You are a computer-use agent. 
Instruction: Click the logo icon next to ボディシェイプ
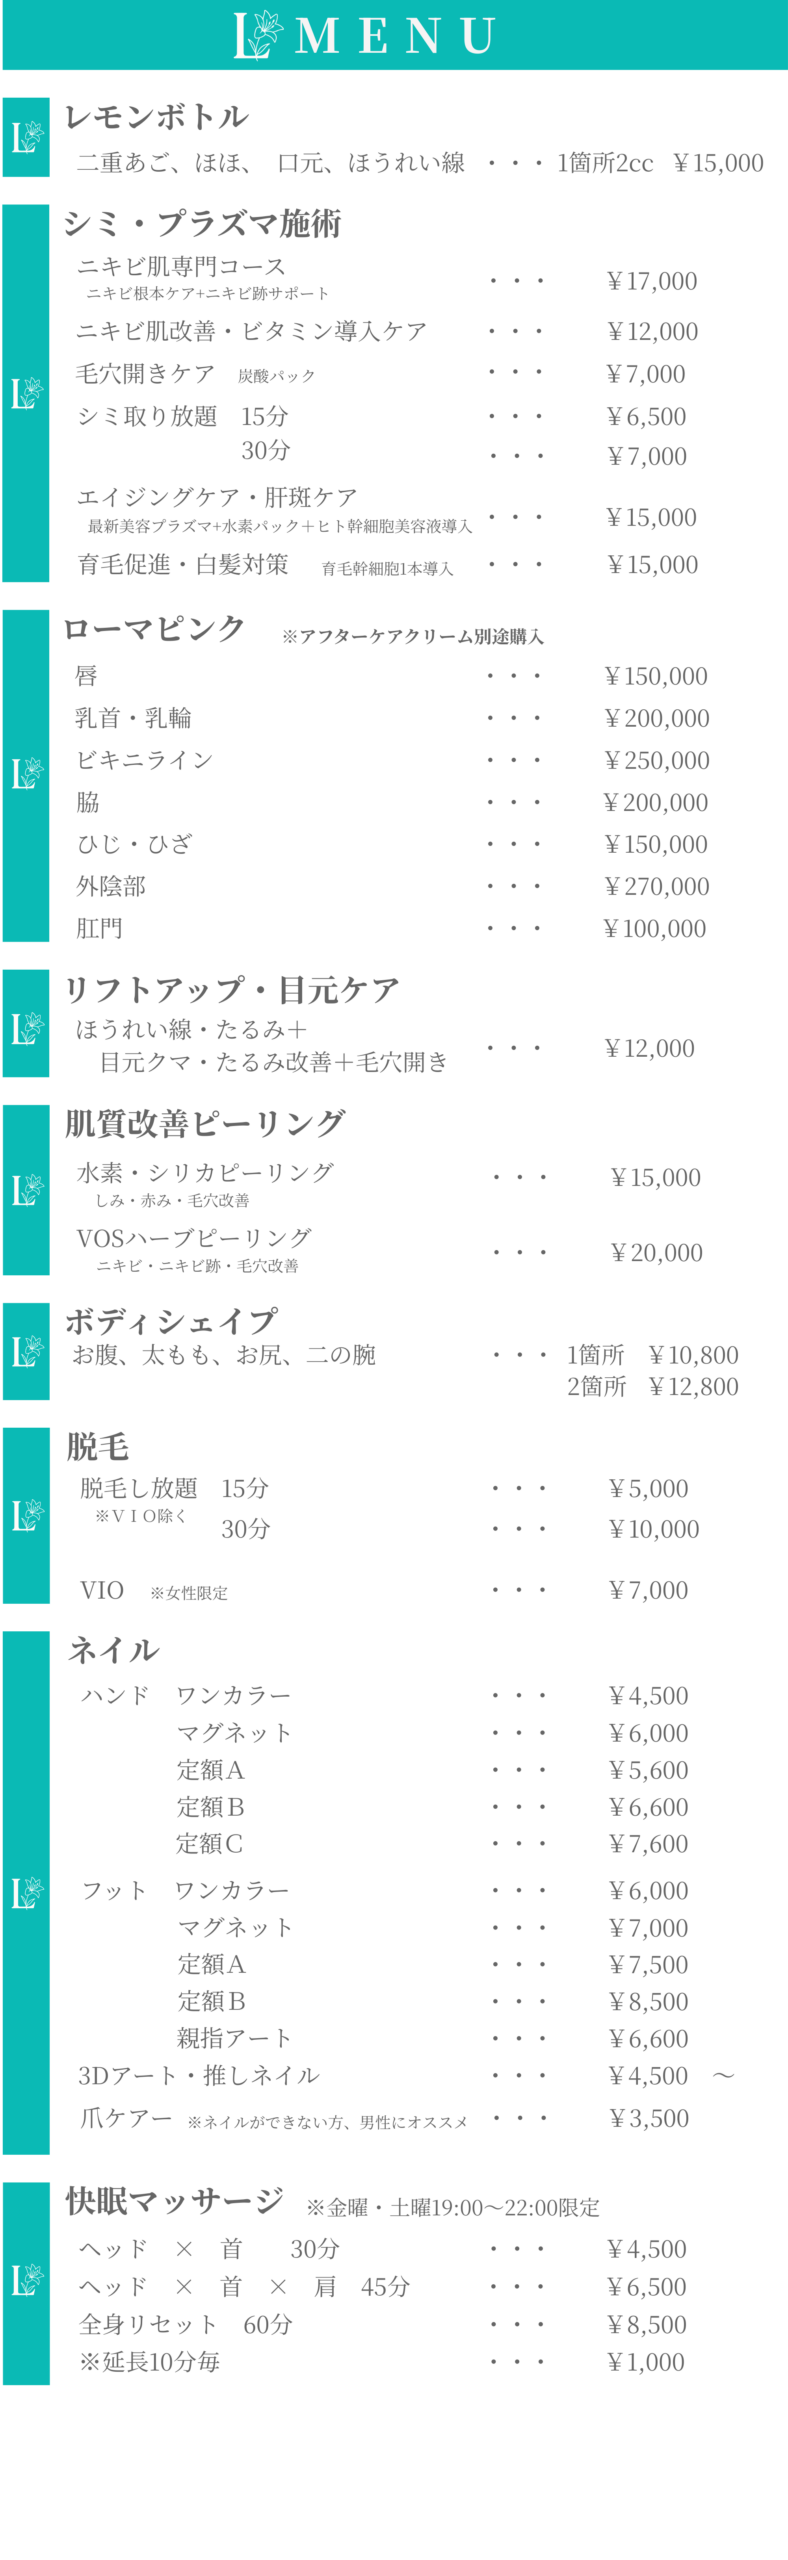point(27,1351)
